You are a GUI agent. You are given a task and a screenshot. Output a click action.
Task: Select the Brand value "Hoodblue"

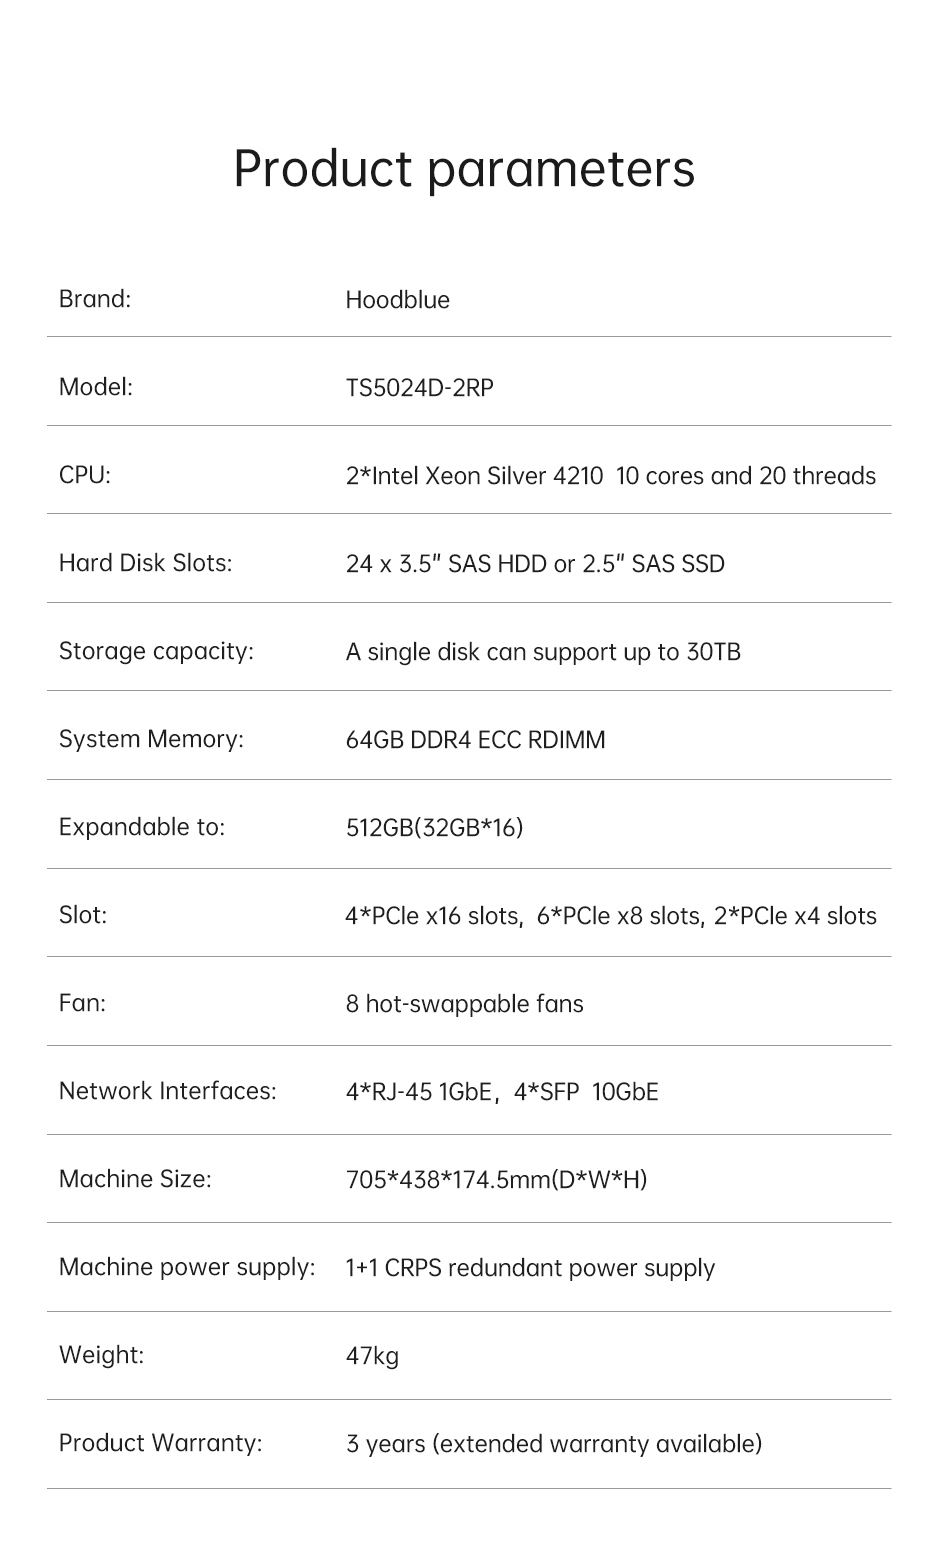click(397, 300)
